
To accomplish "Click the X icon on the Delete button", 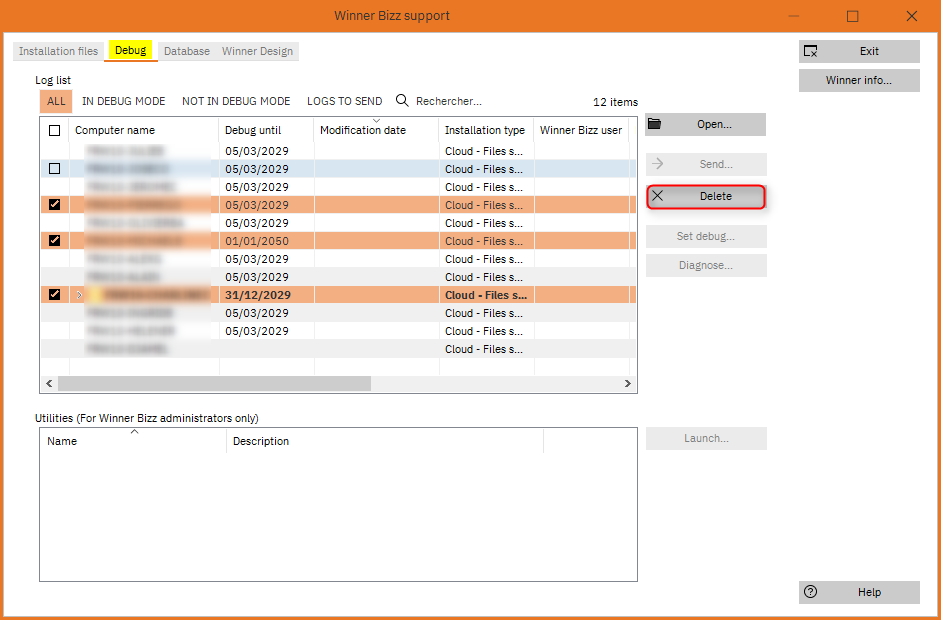I will (658, 196).
